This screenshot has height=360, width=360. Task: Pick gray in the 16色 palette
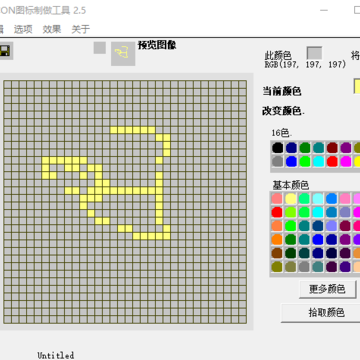277,161
